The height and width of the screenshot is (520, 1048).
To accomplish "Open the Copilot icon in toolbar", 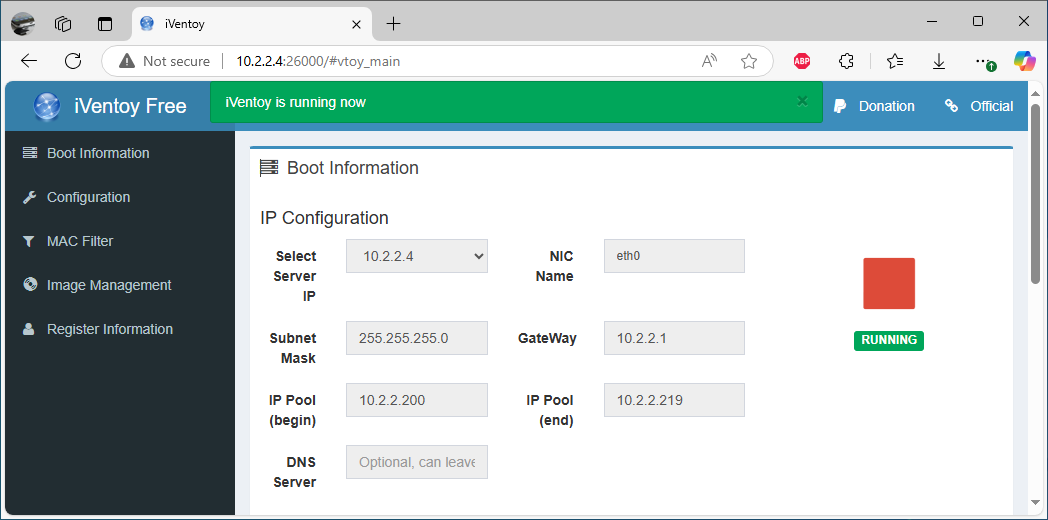I will pyautogui.click(x=1024, y=61).
